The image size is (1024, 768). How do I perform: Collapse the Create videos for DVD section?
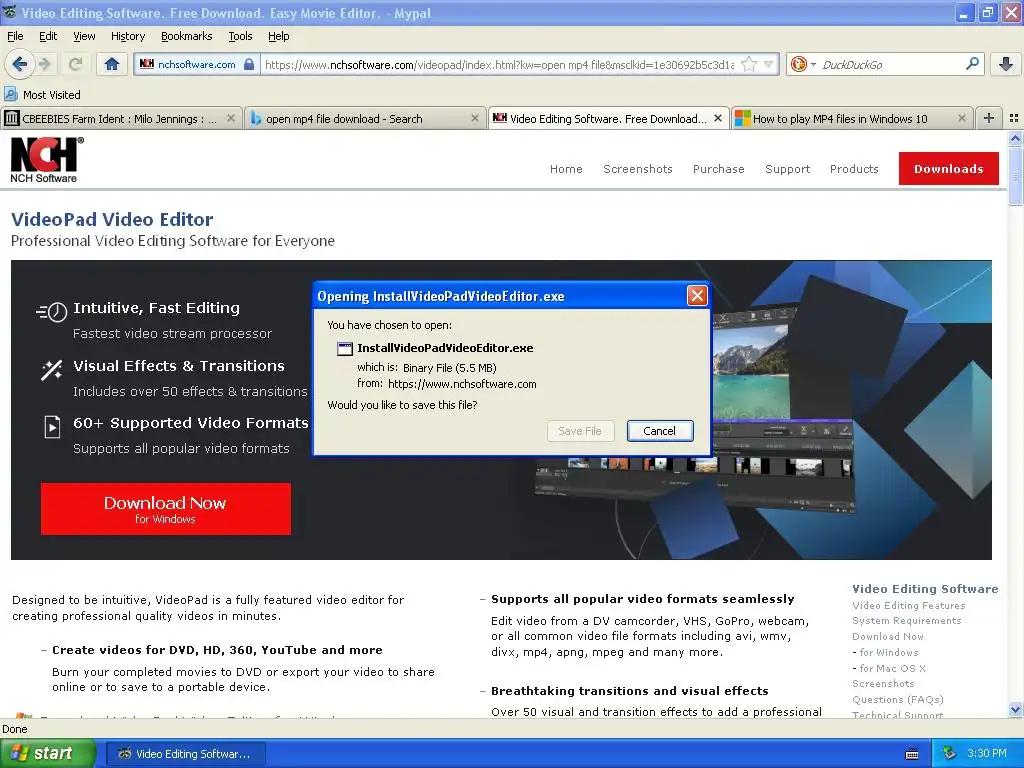point(43,650)
